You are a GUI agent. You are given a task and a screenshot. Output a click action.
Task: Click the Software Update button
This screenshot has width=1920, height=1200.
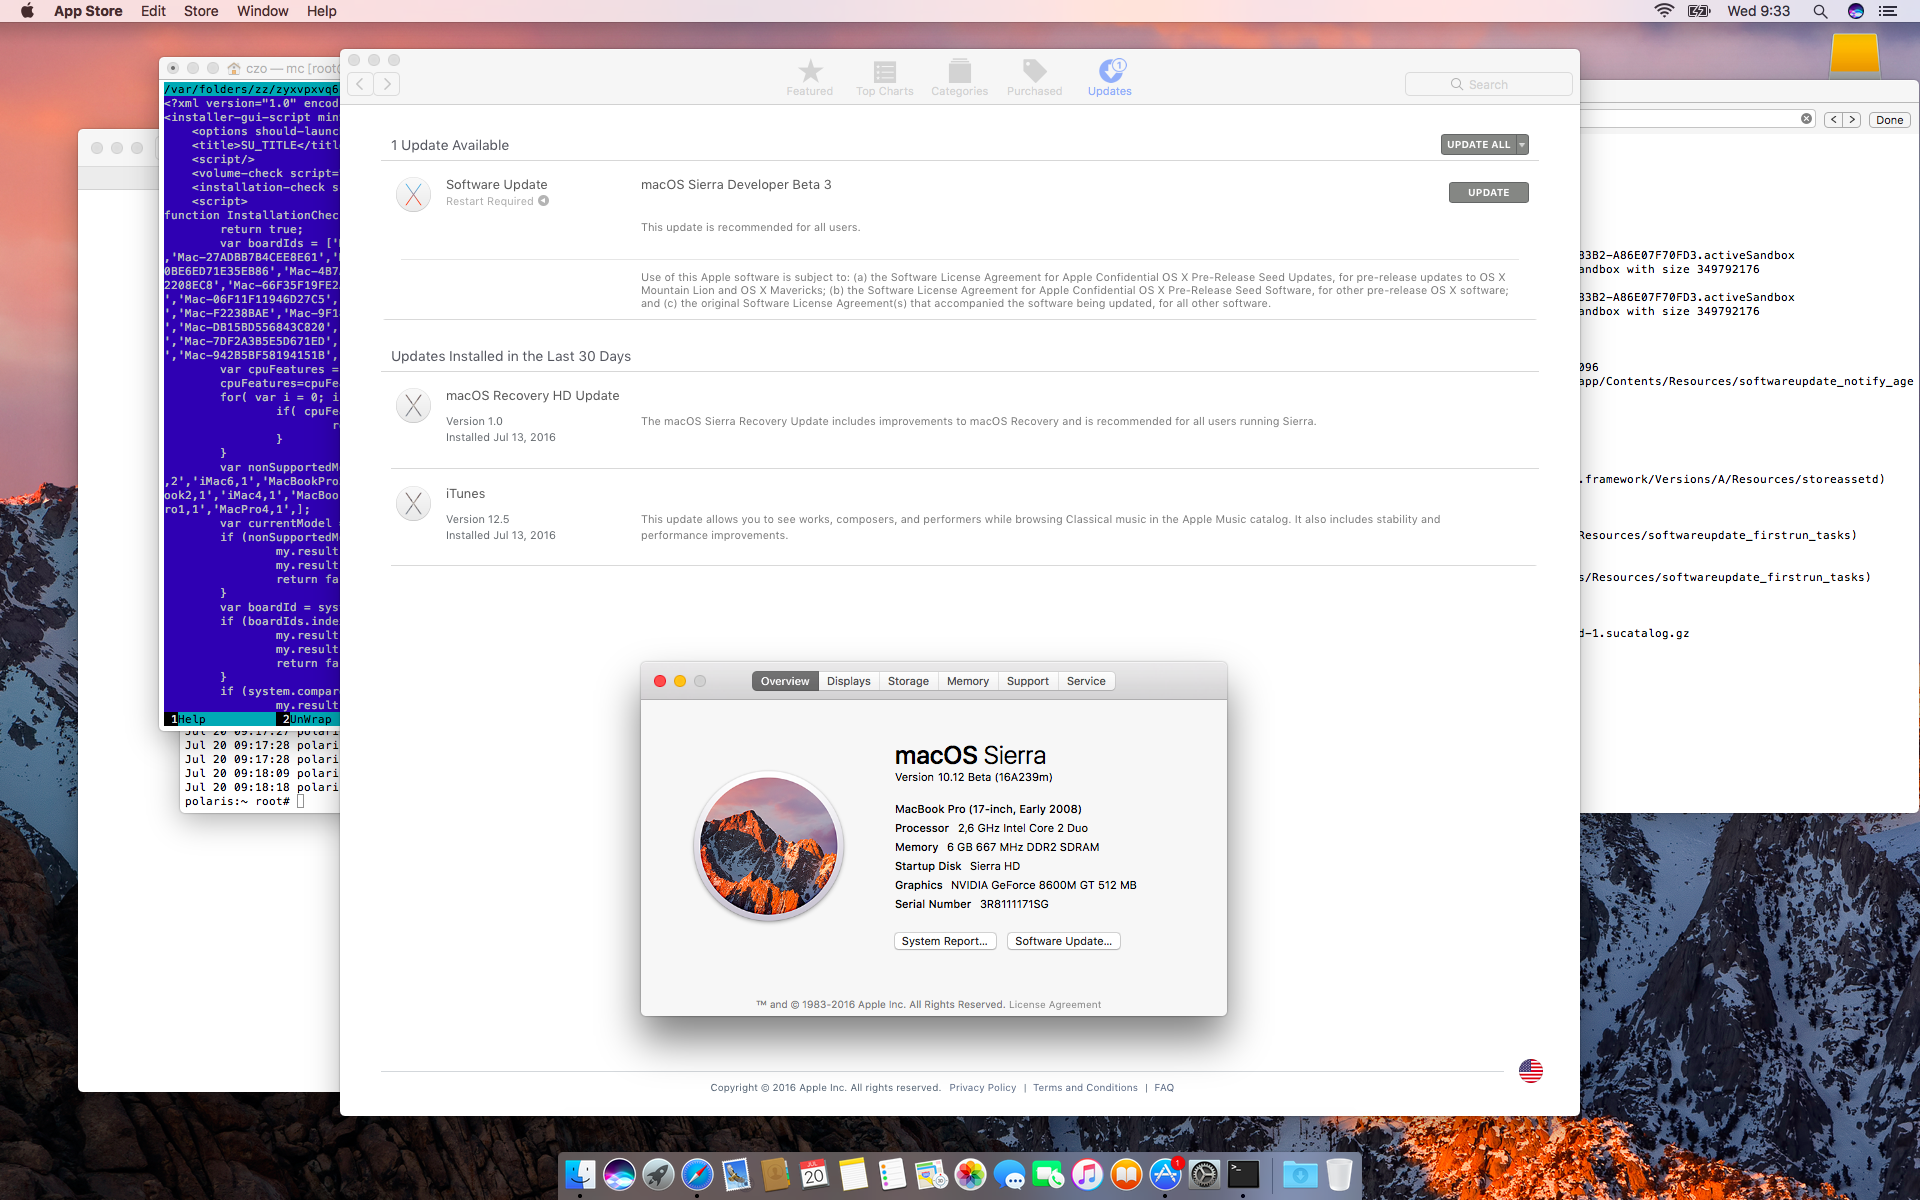coord(1063,941)
